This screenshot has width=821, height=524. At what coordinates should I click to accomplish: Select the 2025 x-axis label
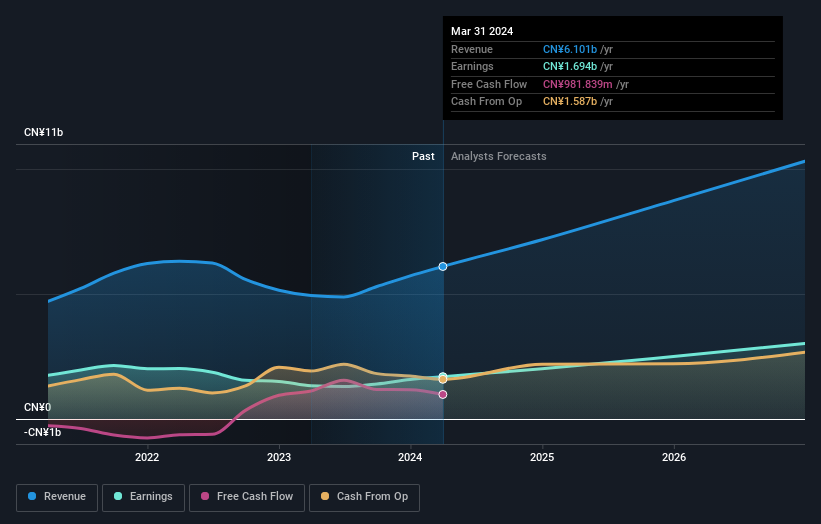(x=542, y=457)
